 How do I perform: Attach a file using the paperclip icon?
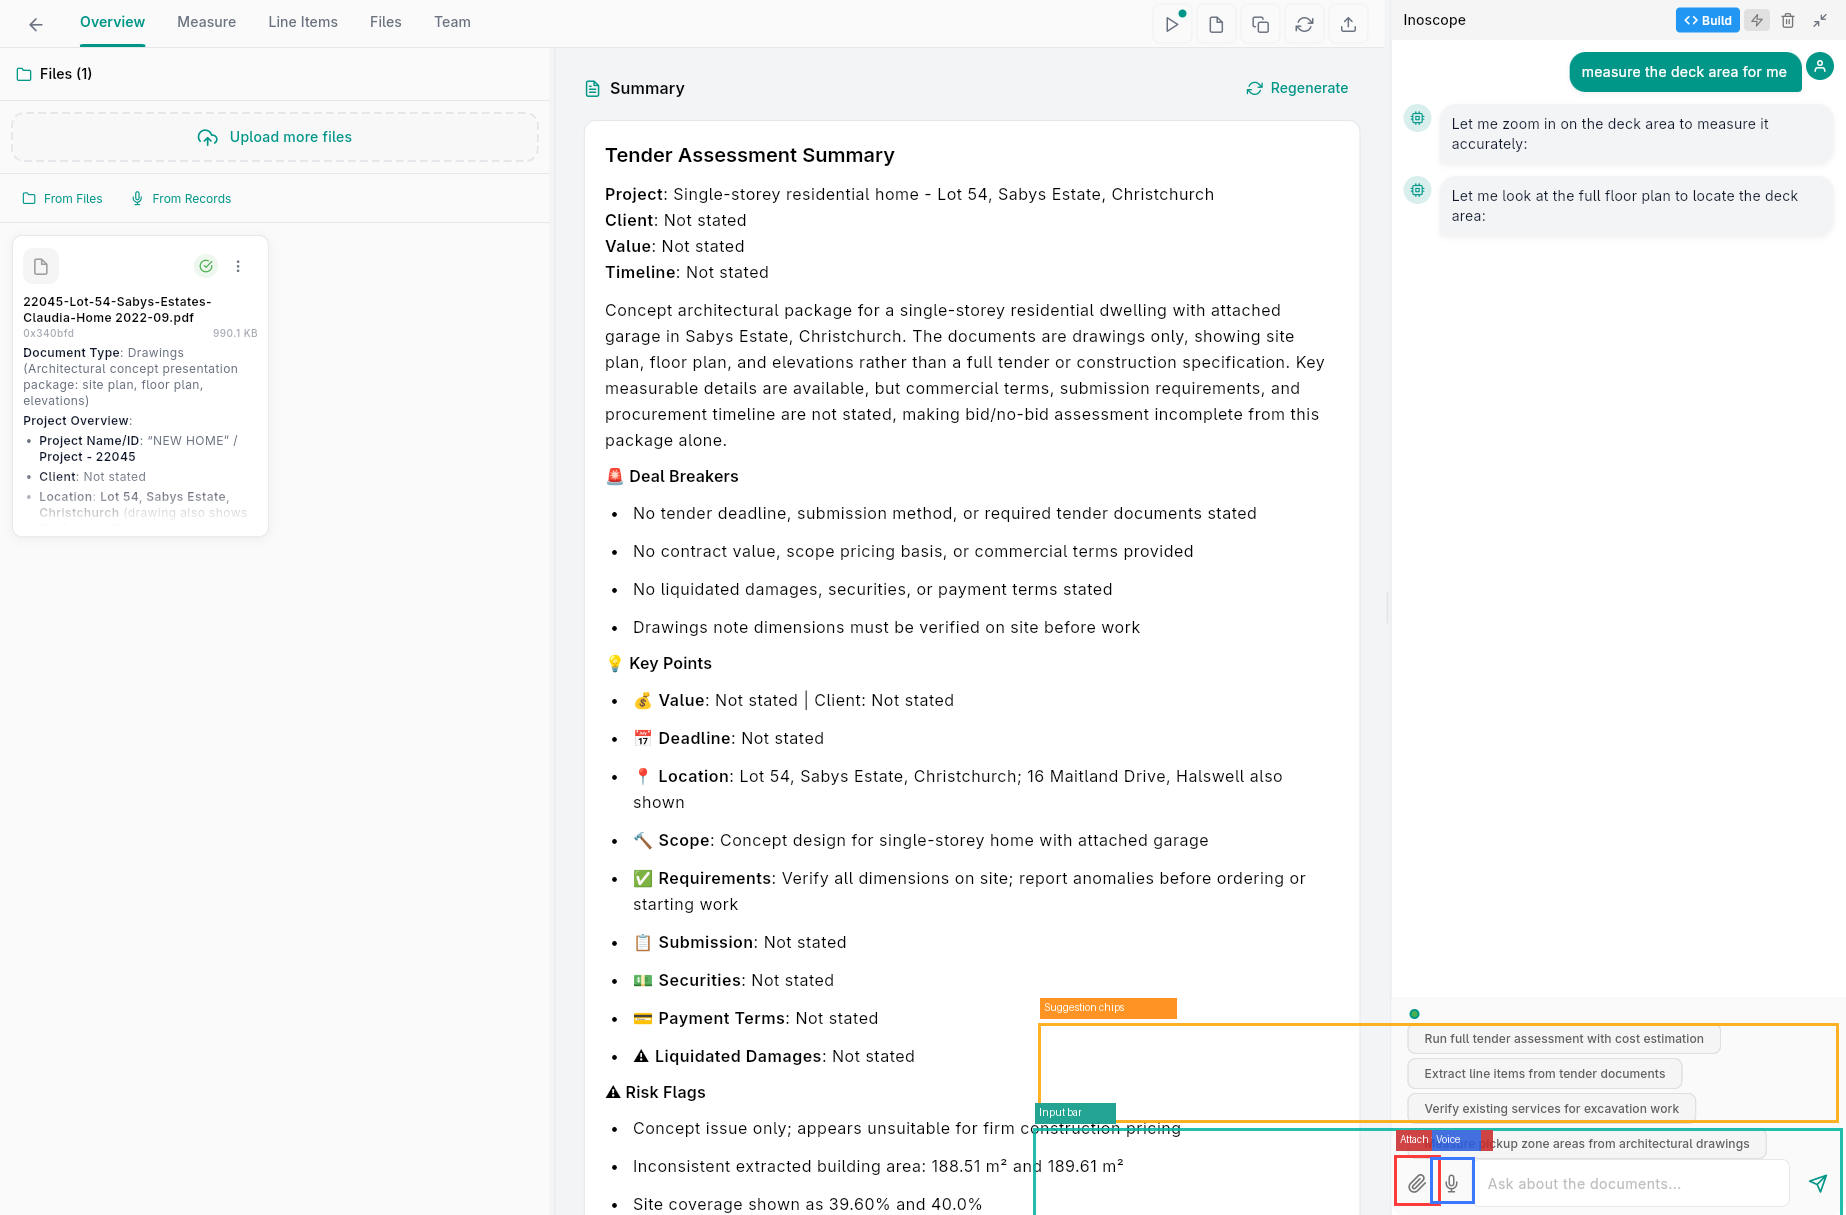tap(1416, 1182)
